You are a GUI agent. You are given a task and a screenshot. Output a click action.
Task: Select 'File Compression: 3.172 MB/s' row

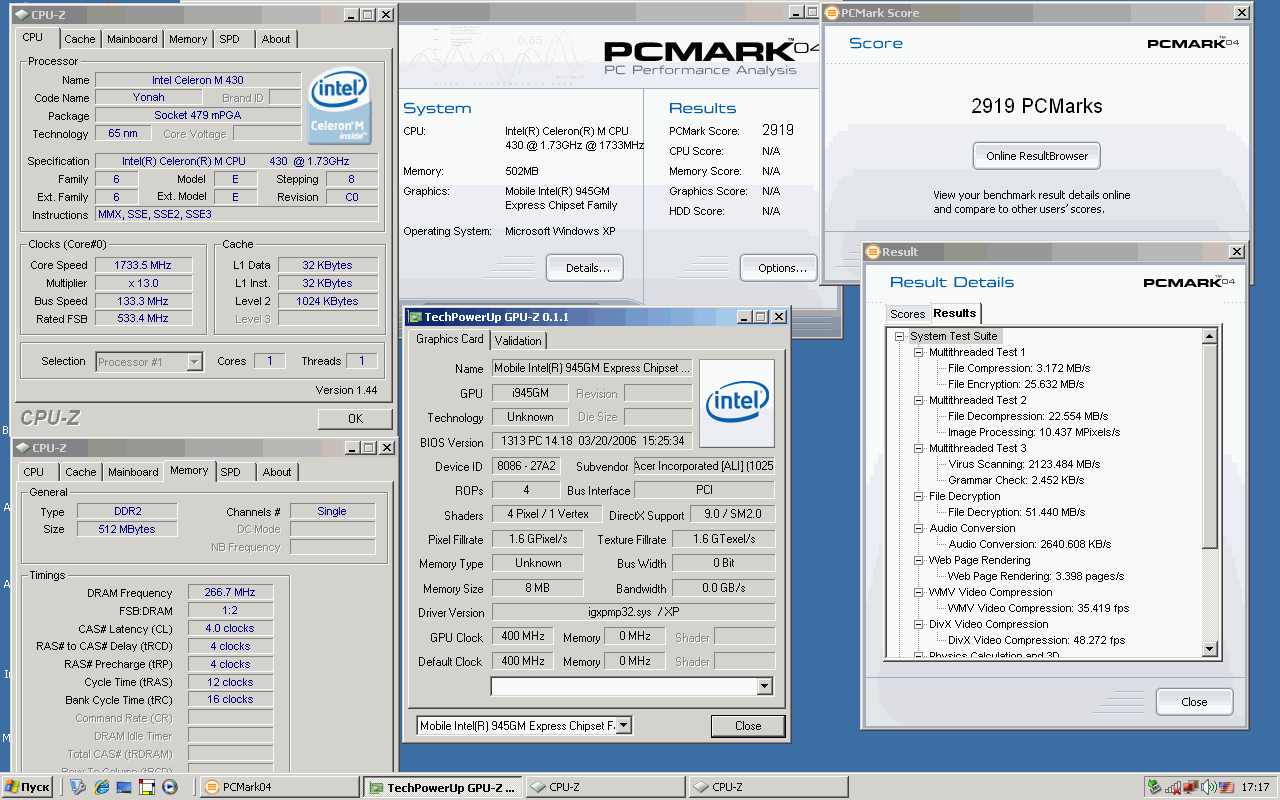1018,368
